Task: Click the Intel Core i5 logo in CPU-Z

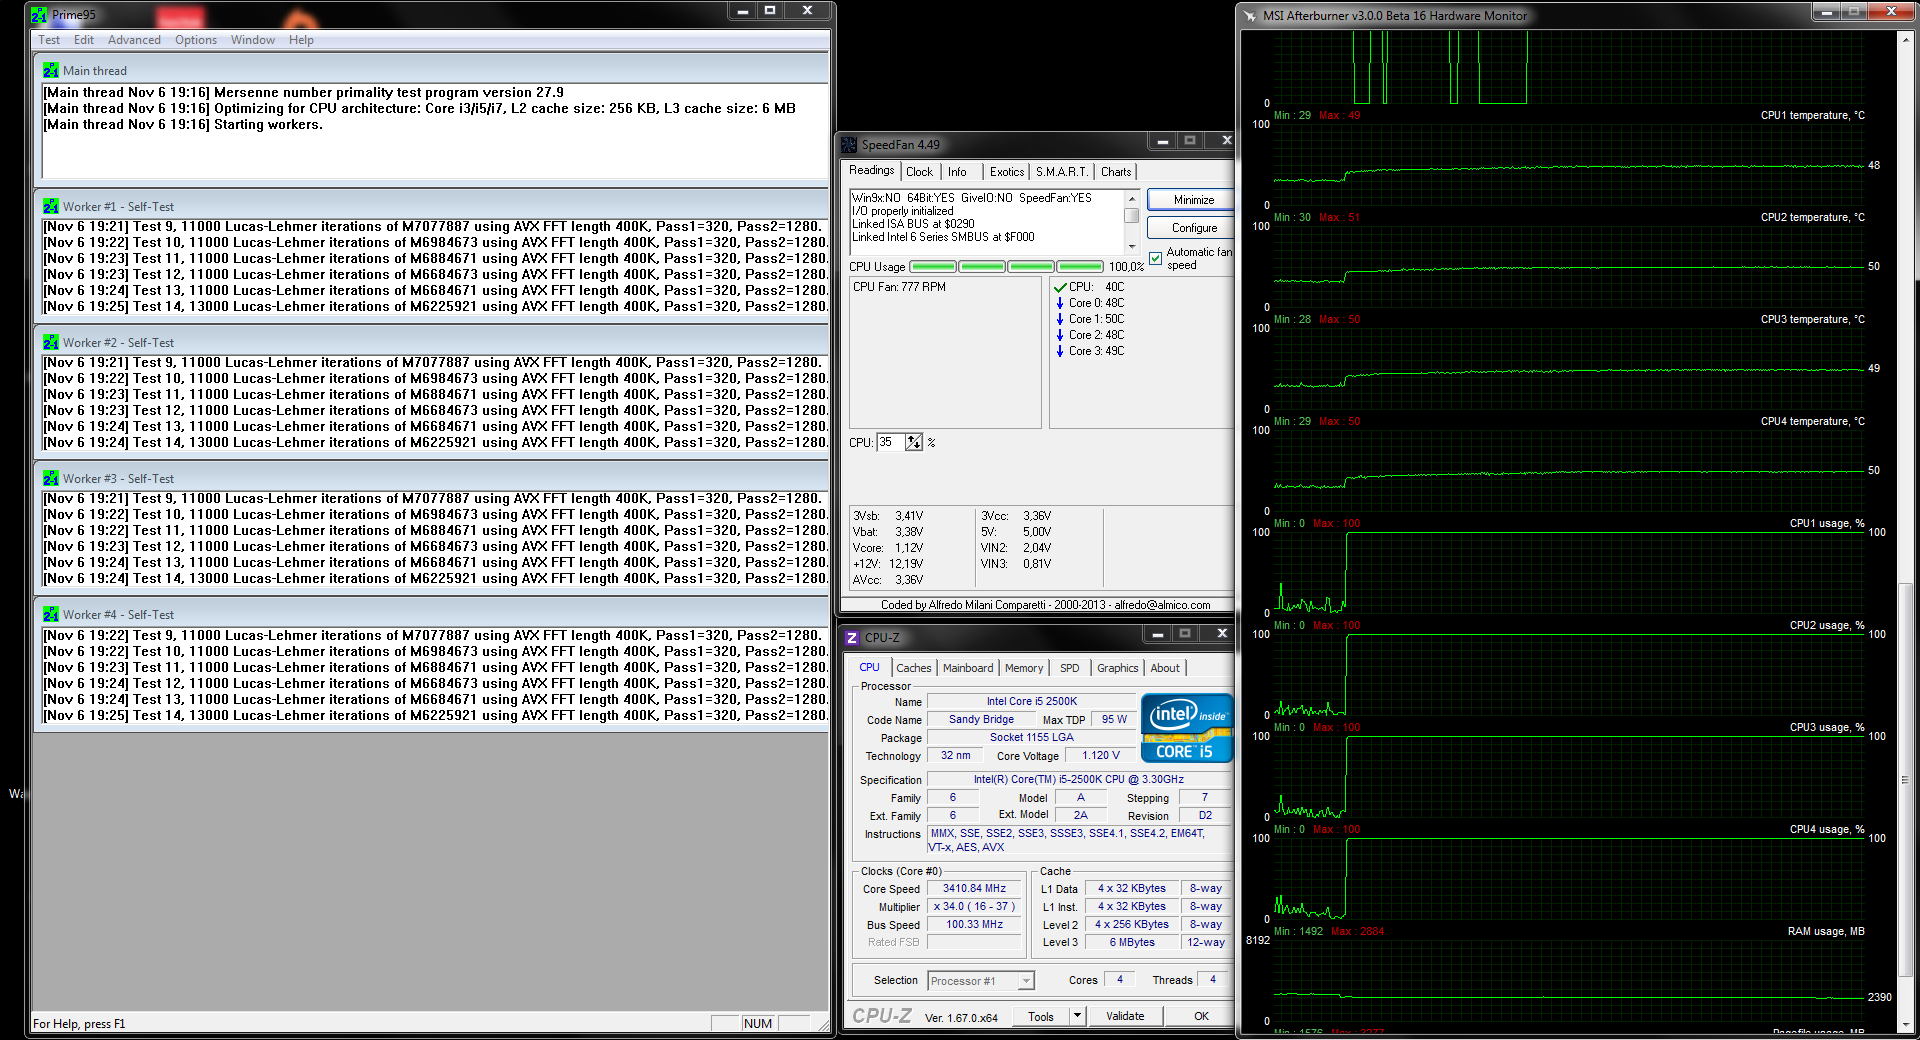Action: [1187, 728]
